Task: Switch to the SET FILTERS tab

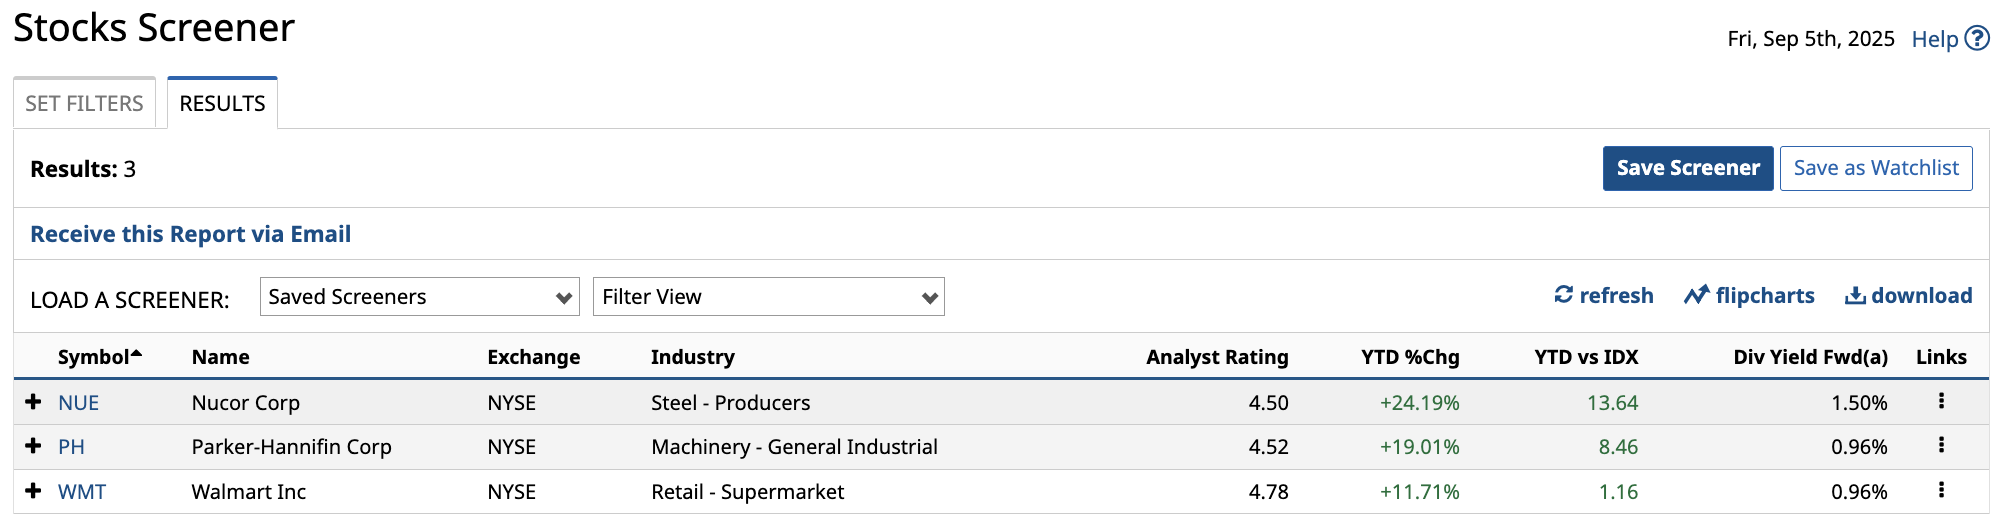Action: [85, 103]
